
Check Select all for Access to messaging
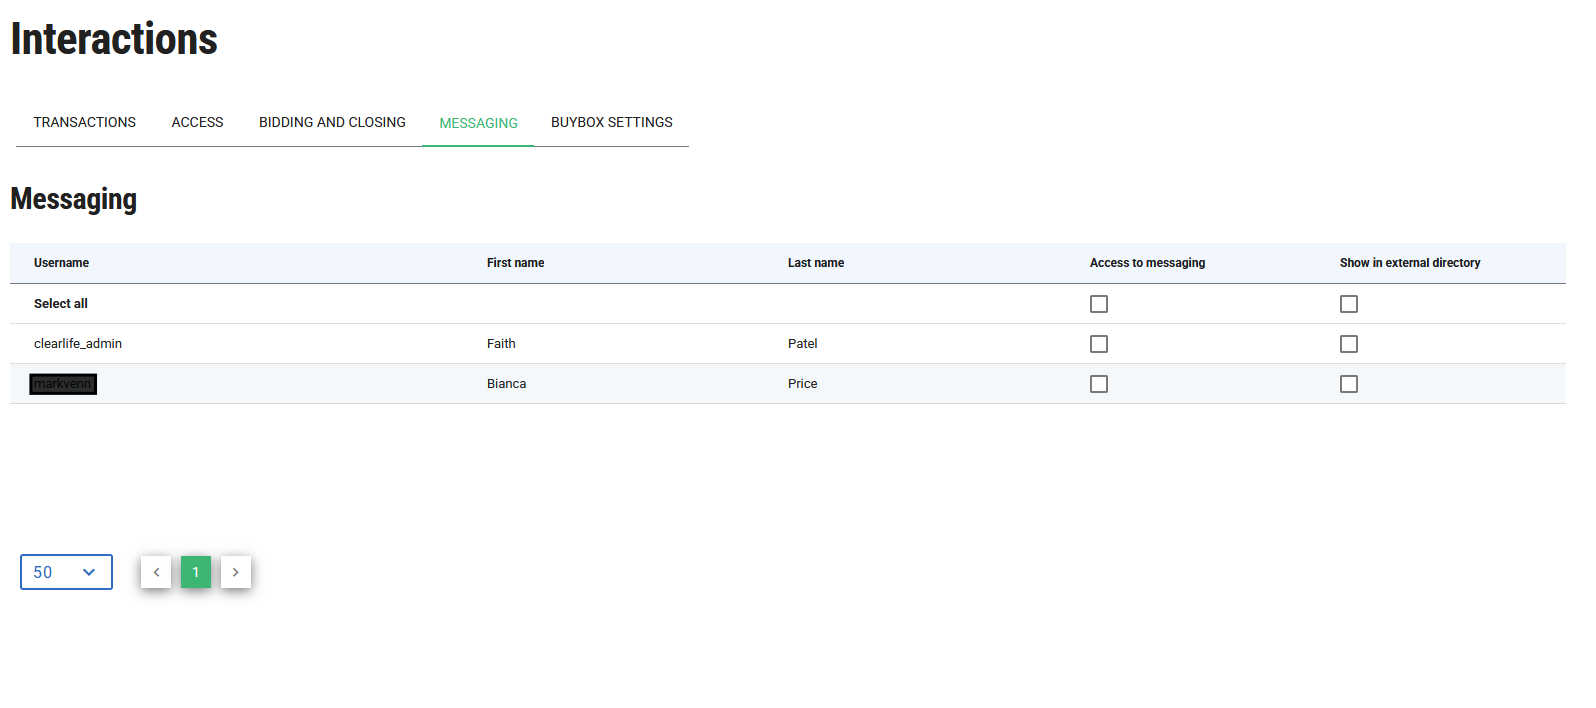pos(1099,304)
